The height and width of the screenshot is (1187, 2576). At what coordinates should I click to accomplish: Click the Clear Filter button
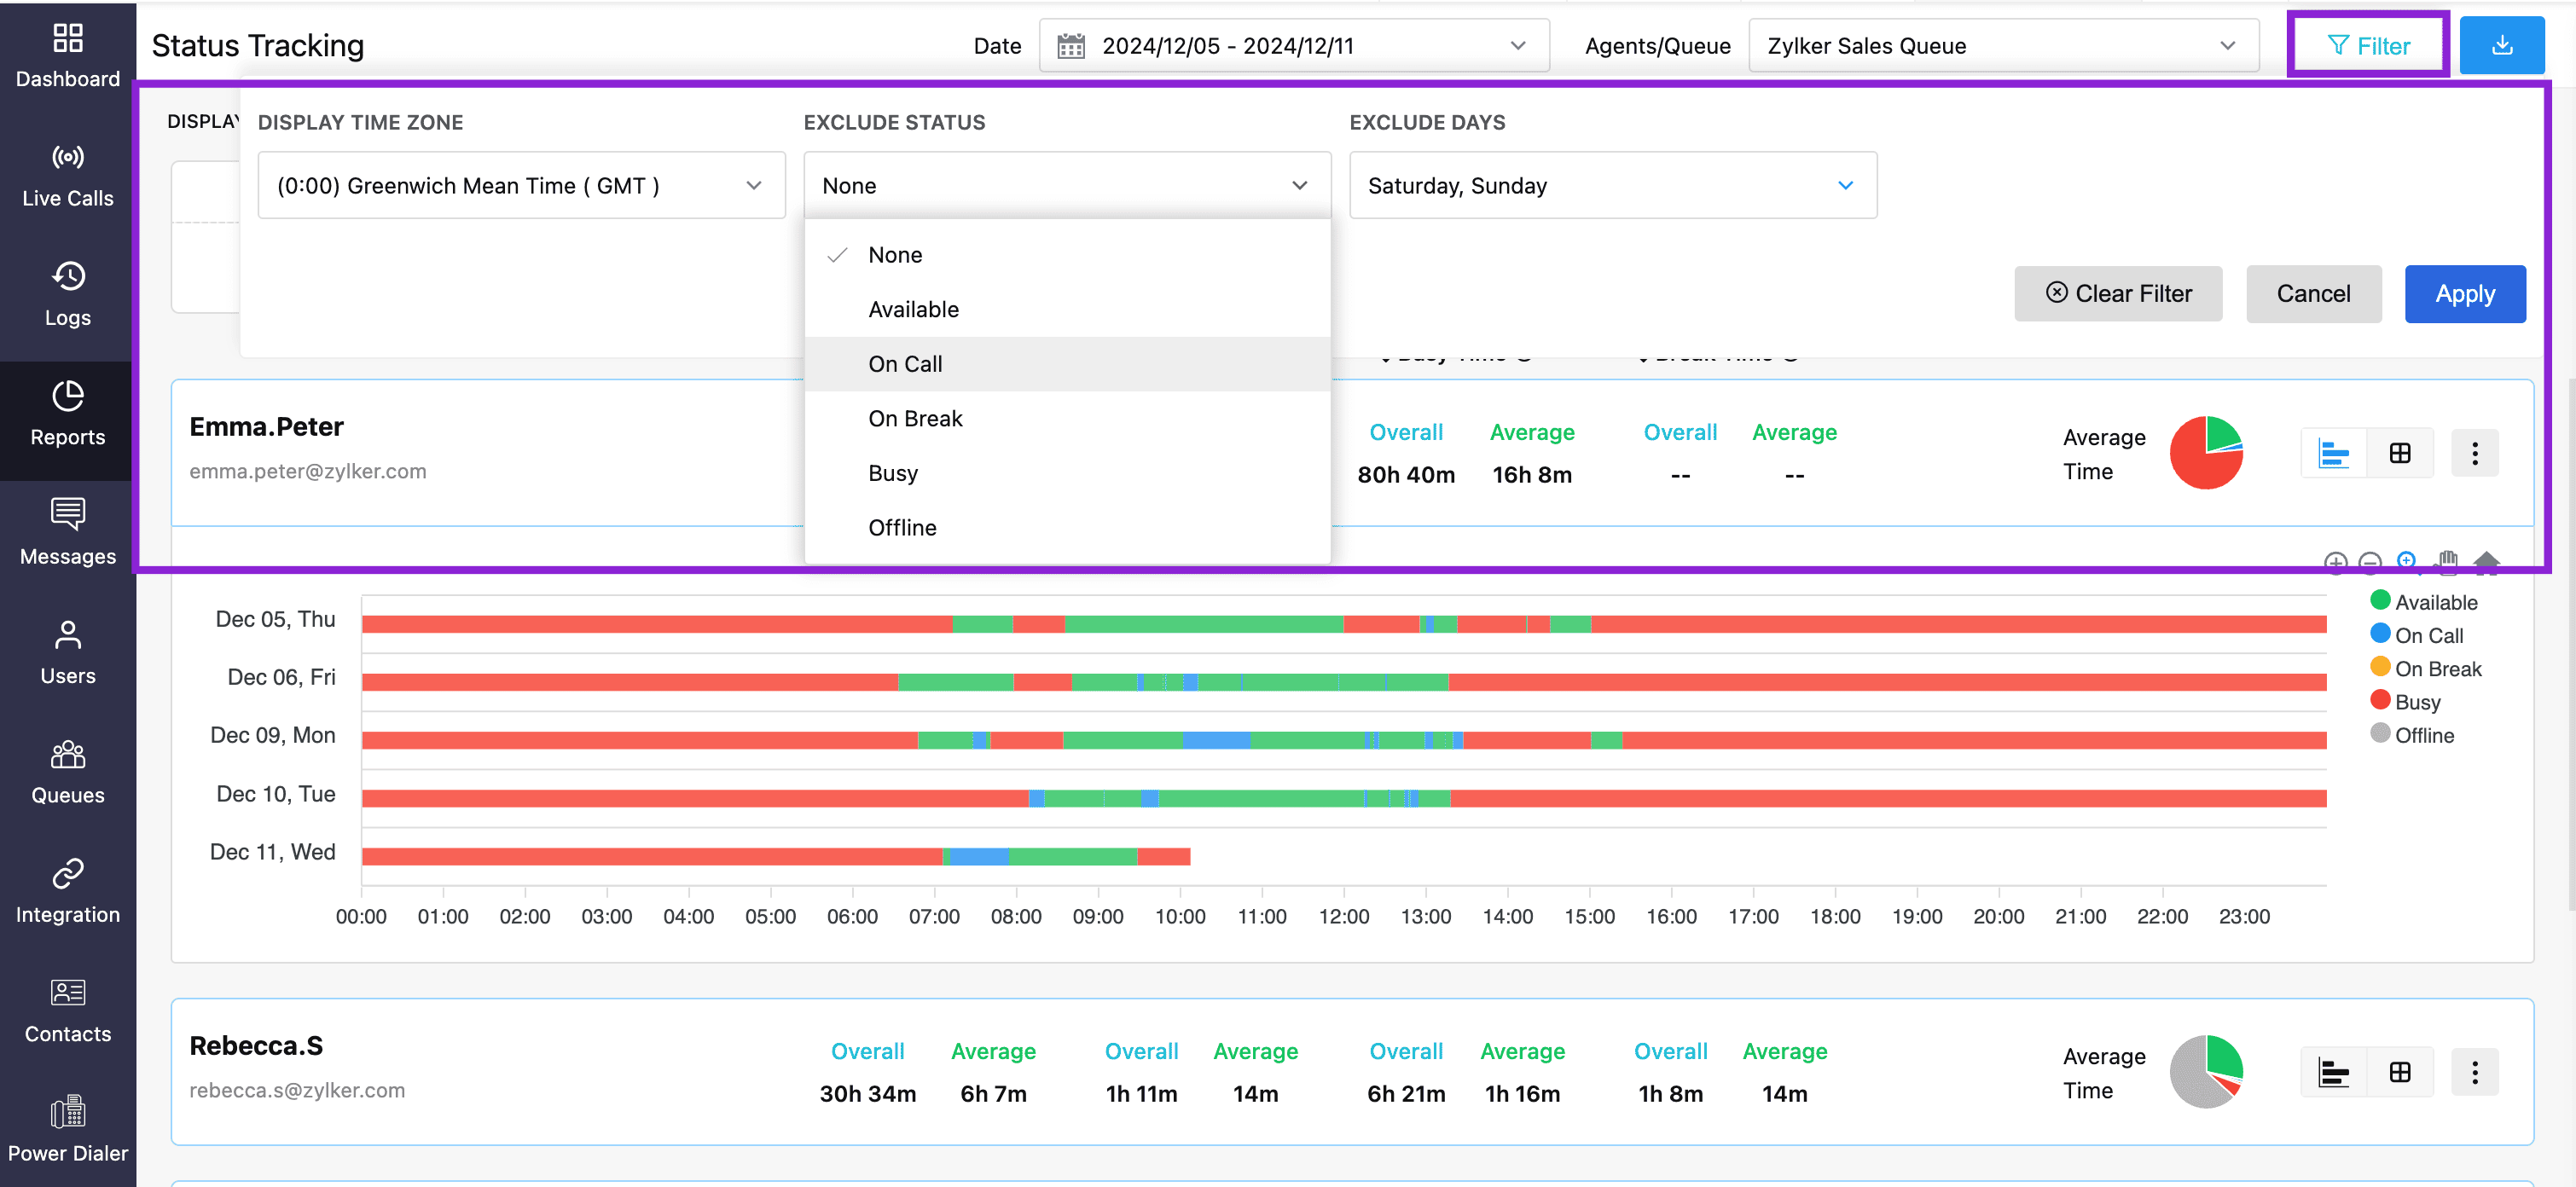coord(2117,294)
